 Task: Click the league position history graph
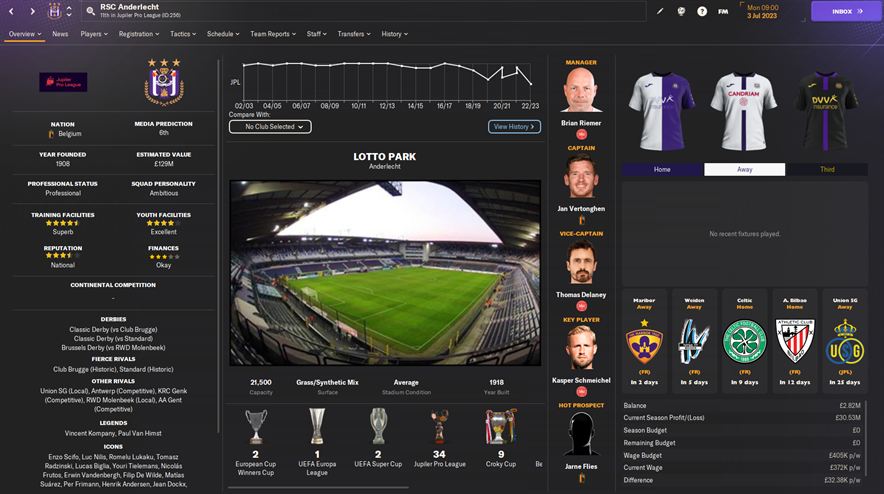click(x=387, y=82)
